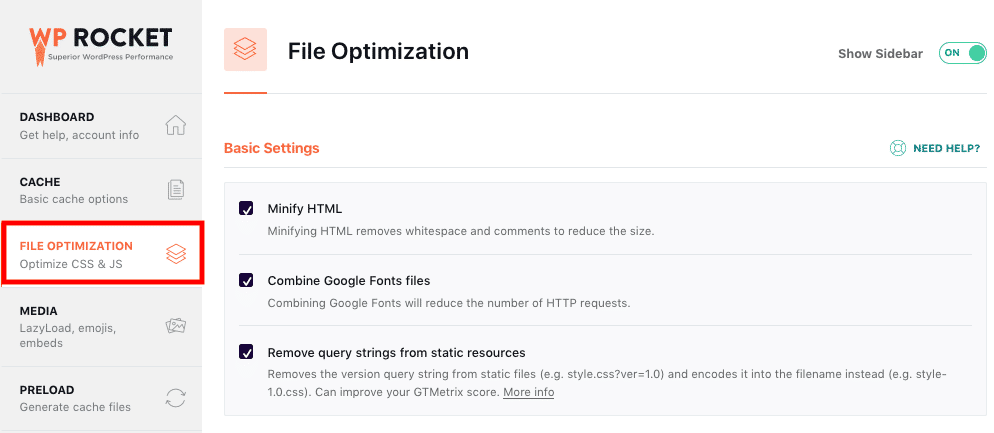
Task: Click the orange File Optimization header icon
Action: (245, 50)
